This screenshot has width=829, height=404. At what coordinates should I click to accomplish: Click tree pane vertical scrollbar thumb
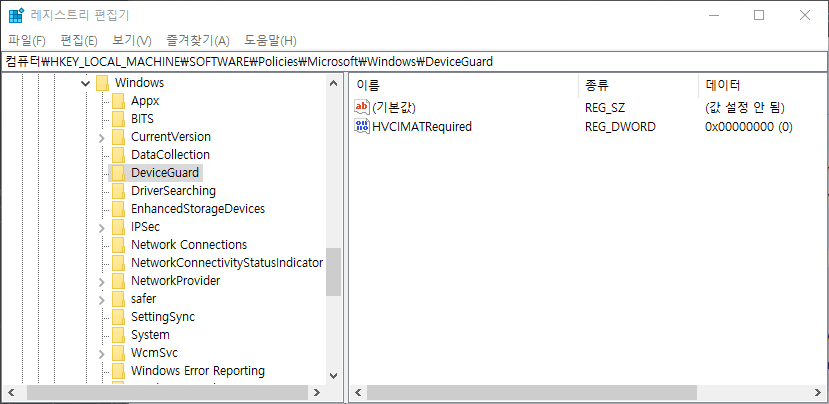[x=333, y=272]
